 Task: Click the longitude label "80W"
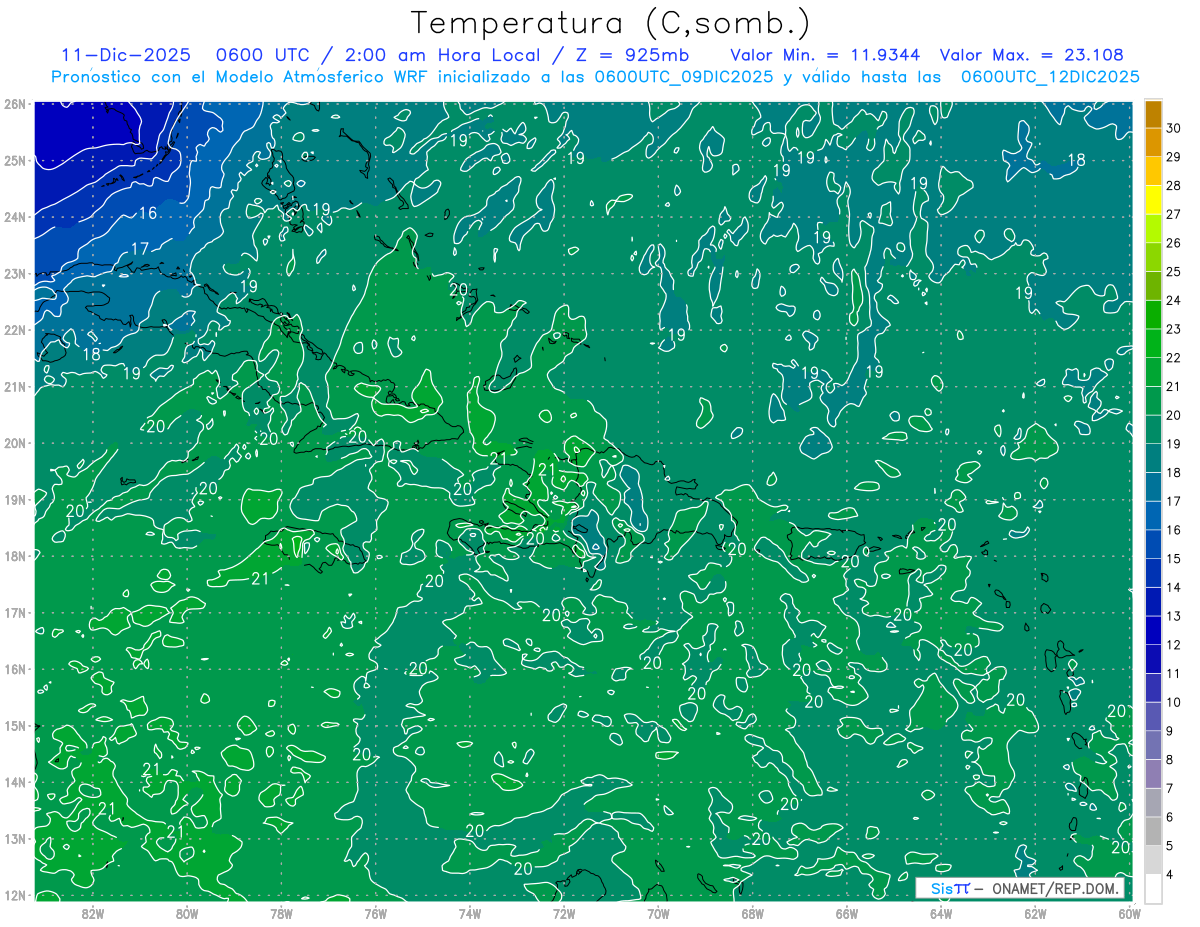point(187,913)
